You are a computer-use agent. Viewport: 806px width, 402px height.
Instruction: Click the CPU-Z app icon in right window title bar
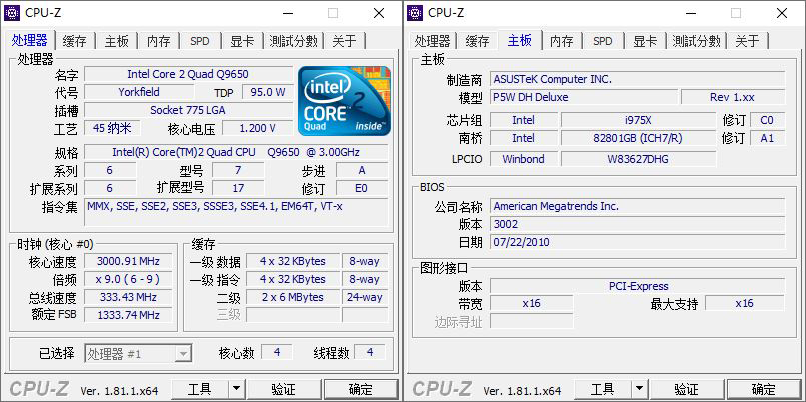(415, 13)
